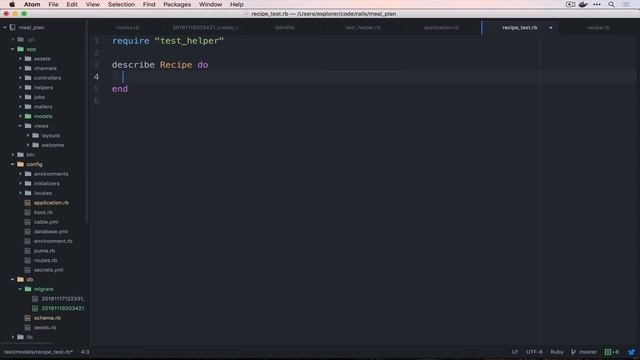Click the blue bird icon in status bar
Image resolution: width=640 pixels, height=360 pixels.
631,352
